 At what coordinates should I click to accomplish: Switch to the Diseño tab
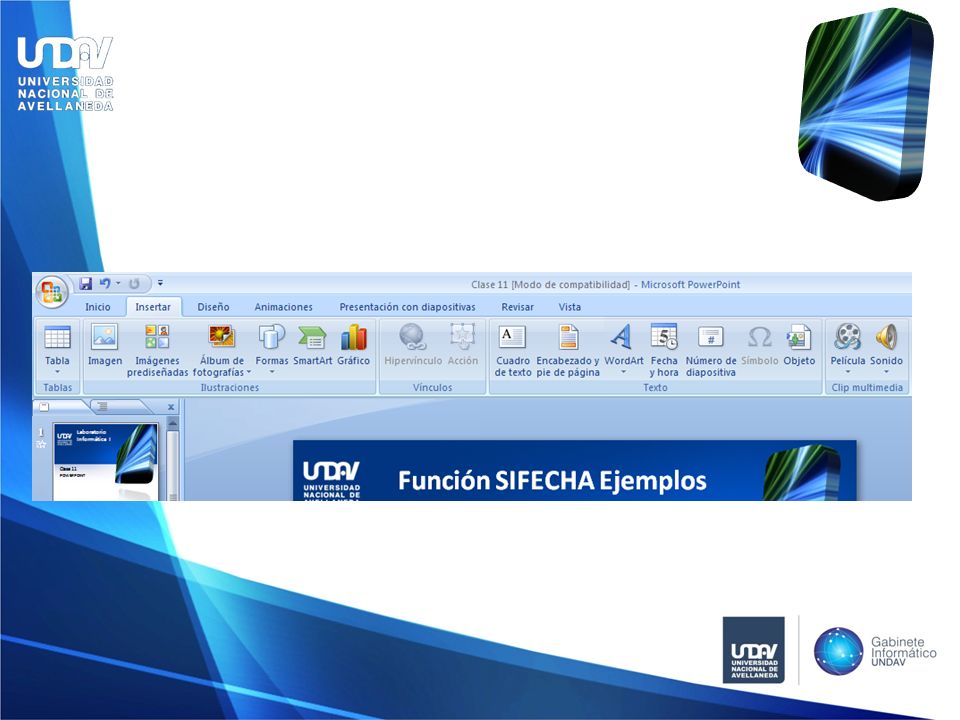point(213,307)
